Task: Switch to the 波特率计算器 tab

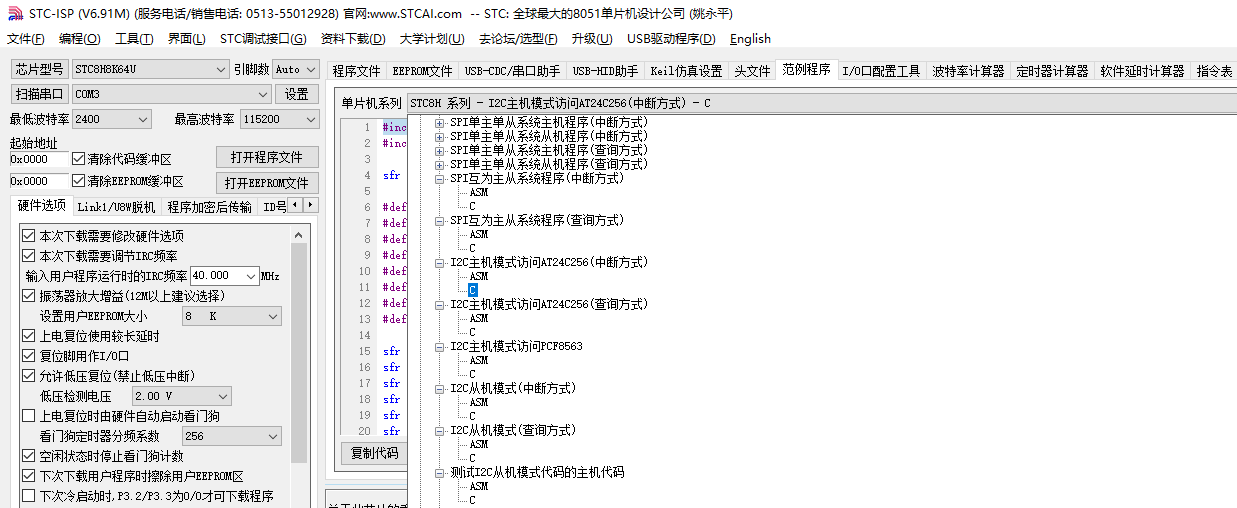Action: pos(967,71)
